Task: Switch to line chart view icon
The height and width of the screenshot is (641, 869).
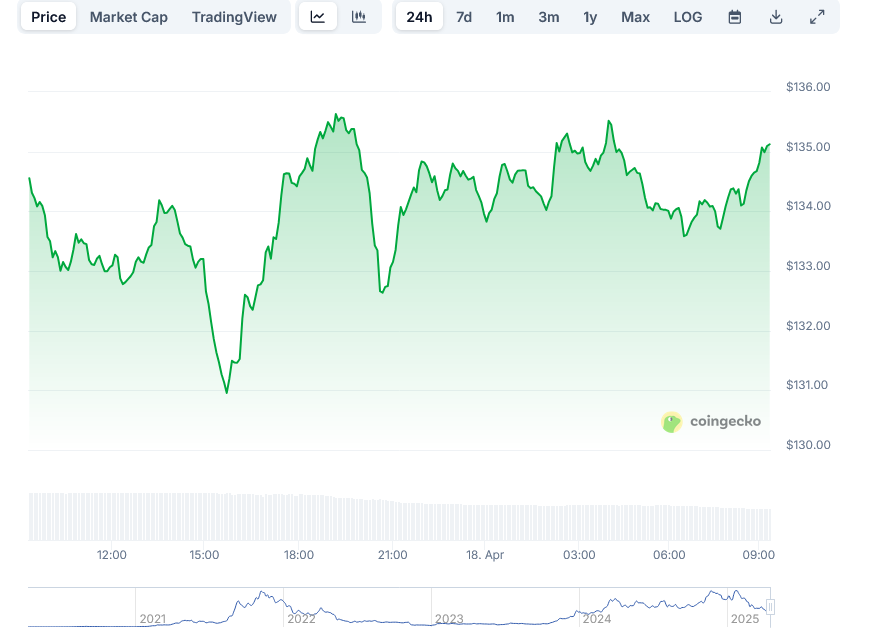Action: coord(318,17)
